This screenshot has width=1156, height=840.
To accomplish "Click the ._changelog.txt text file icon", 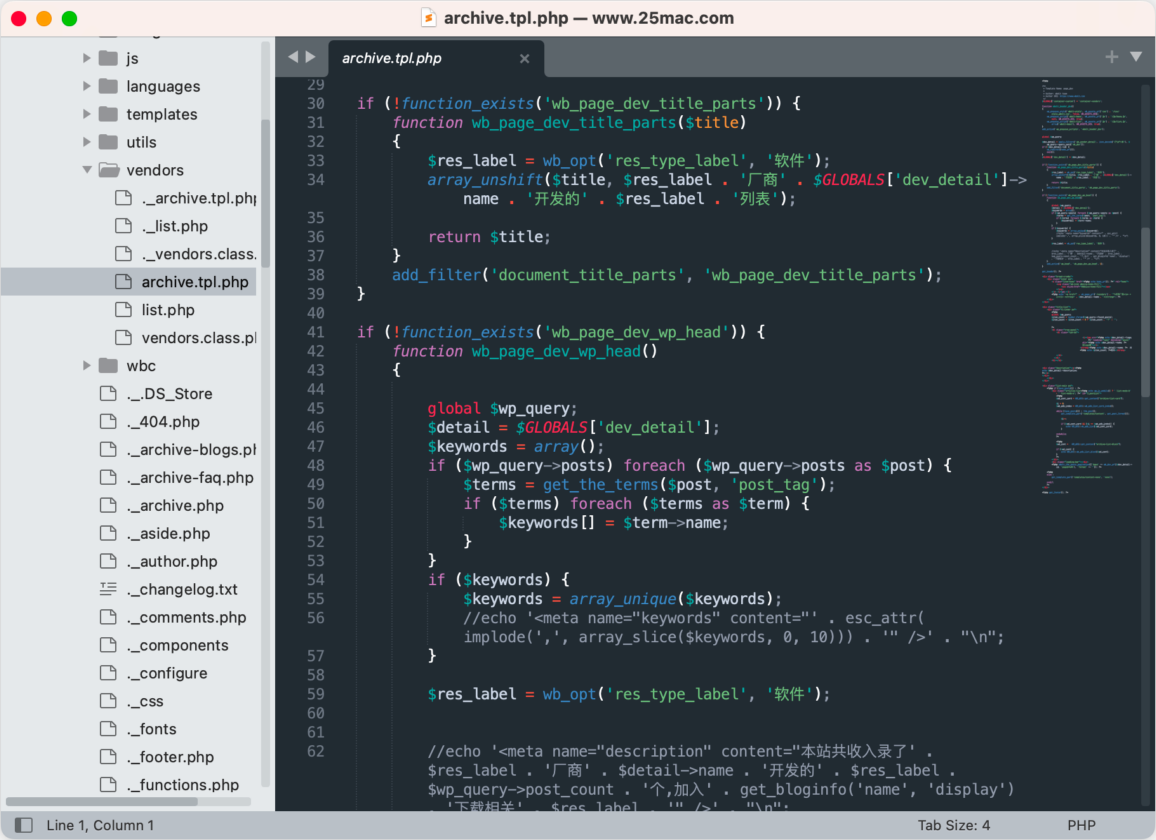I will coord(108,589).
